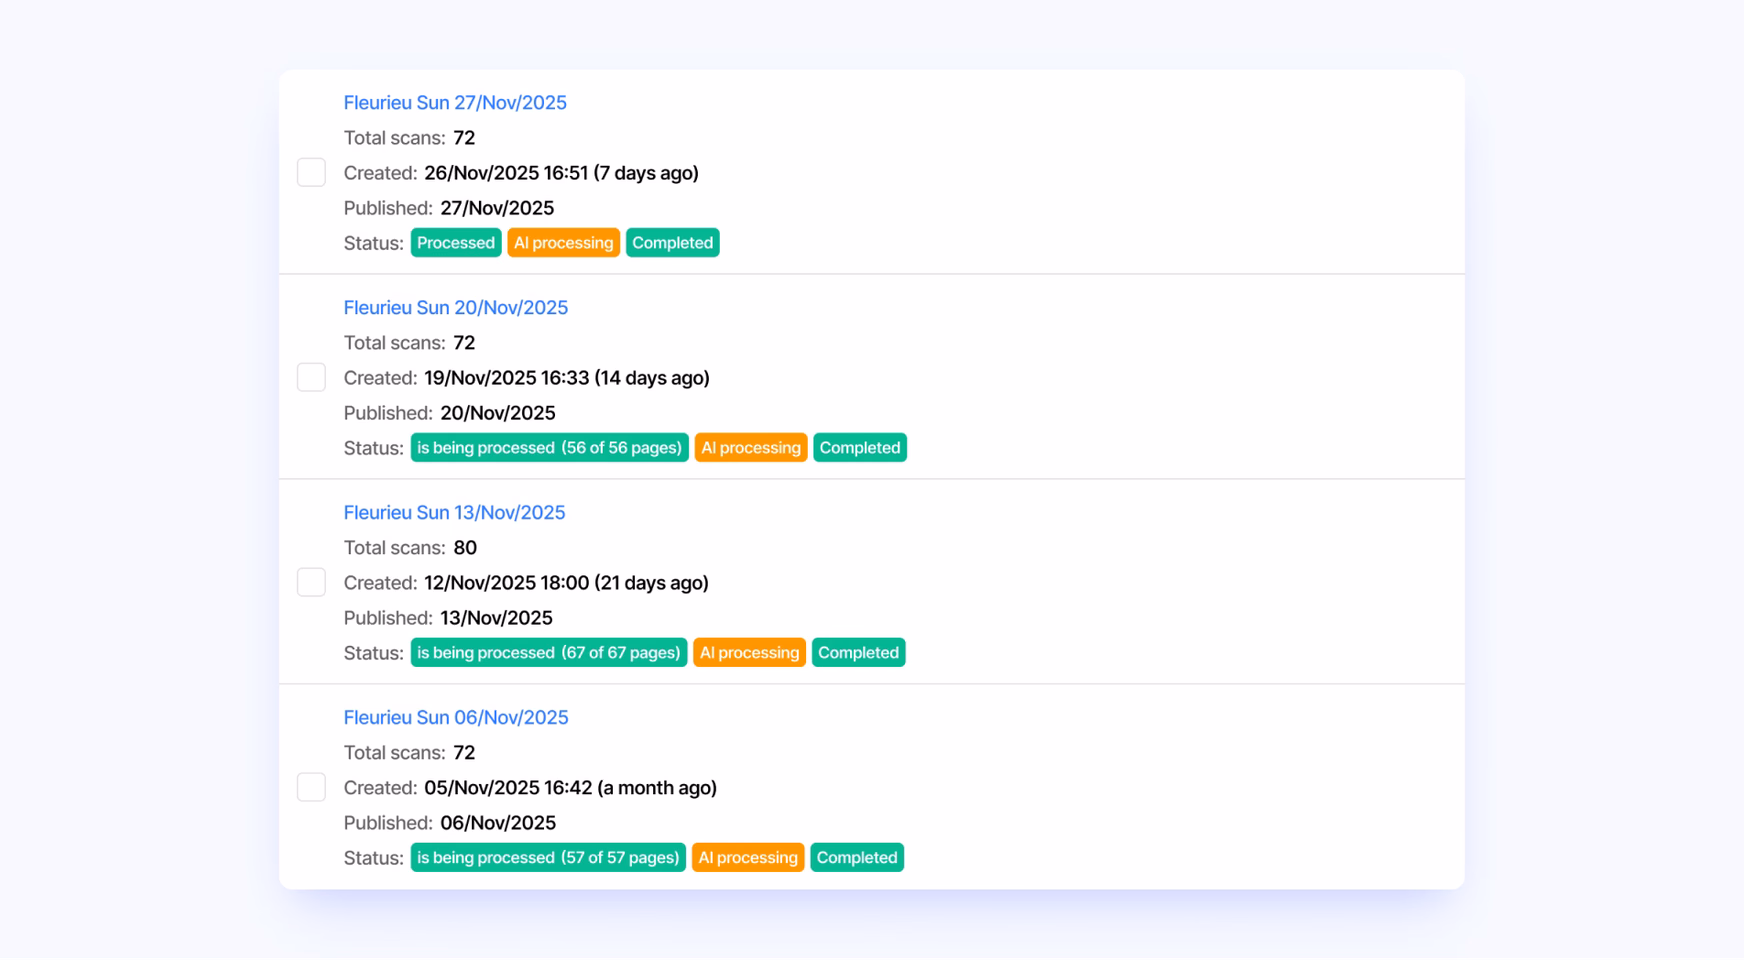Click total scans '72' in the 27/Nov/2025 entry
Screen dimensions: 1744x960
(464, 138)
